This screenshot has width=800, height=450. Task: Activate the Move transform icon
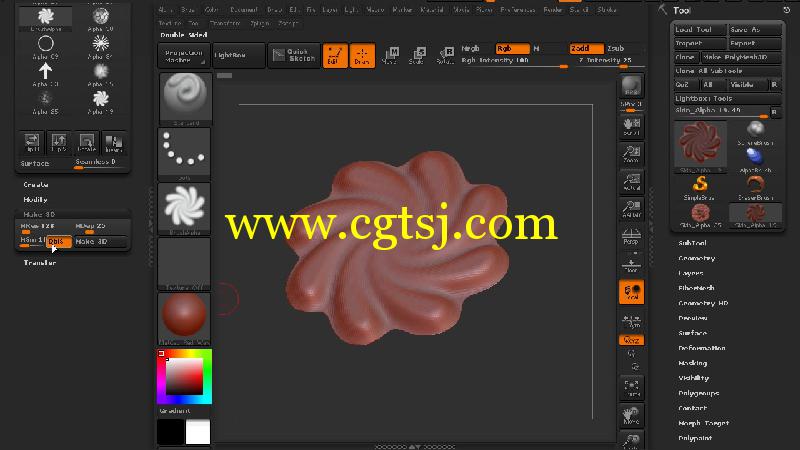390,55
